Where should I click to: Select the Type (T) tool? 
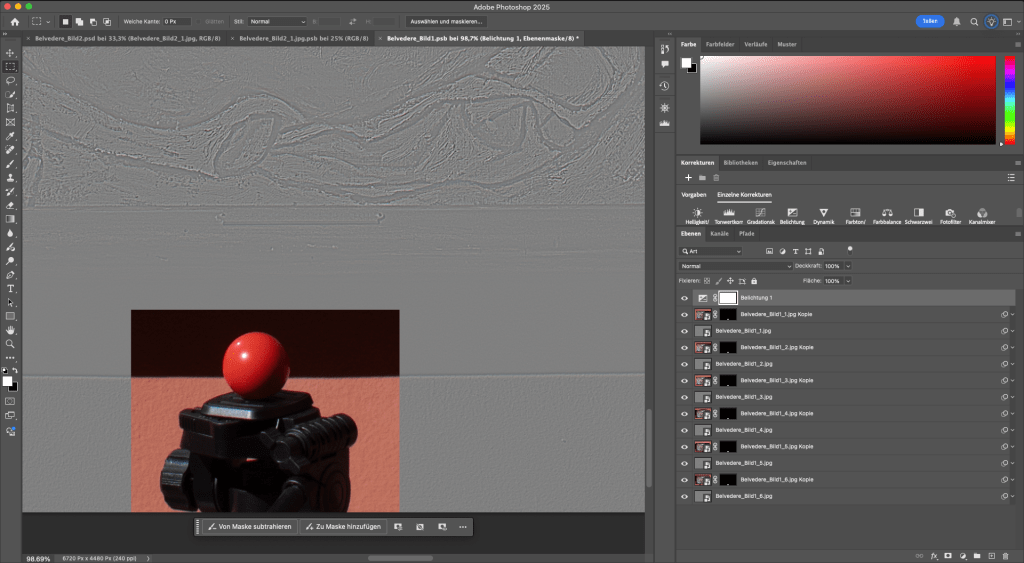tap(10, 288)
